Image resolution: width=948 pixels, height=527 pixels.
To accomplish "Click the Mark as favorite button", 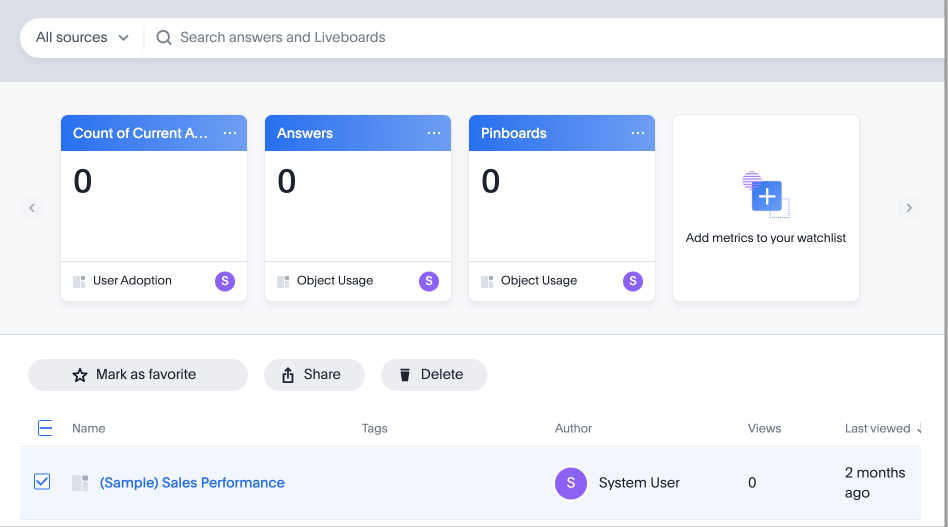I will click(x=137, y=375).
